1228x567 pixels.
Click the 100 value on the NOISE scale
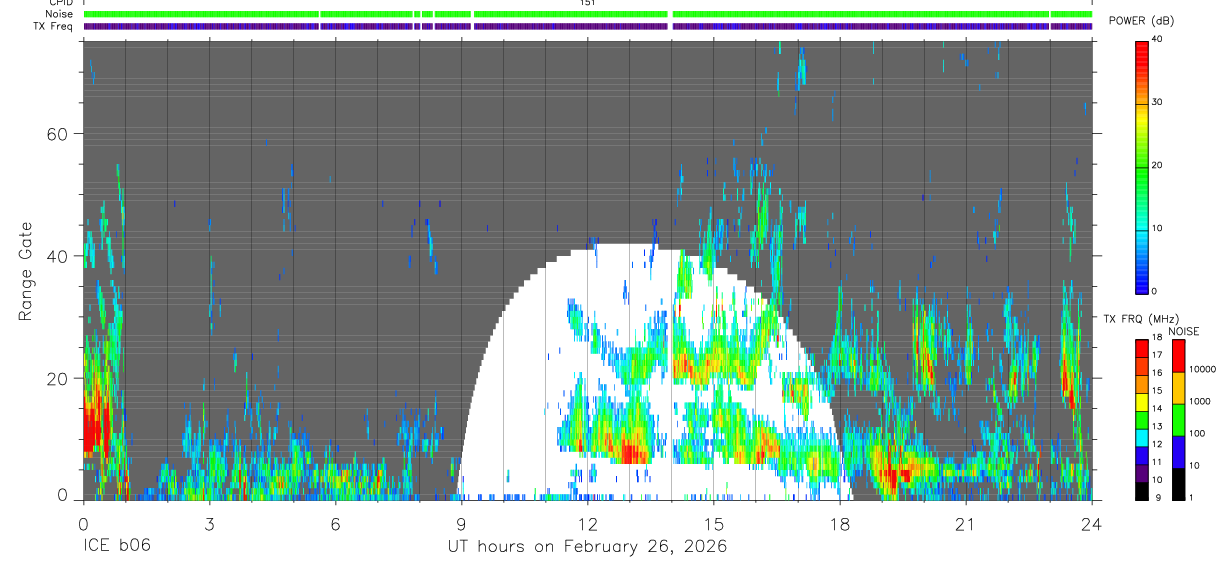(1197, 433)
